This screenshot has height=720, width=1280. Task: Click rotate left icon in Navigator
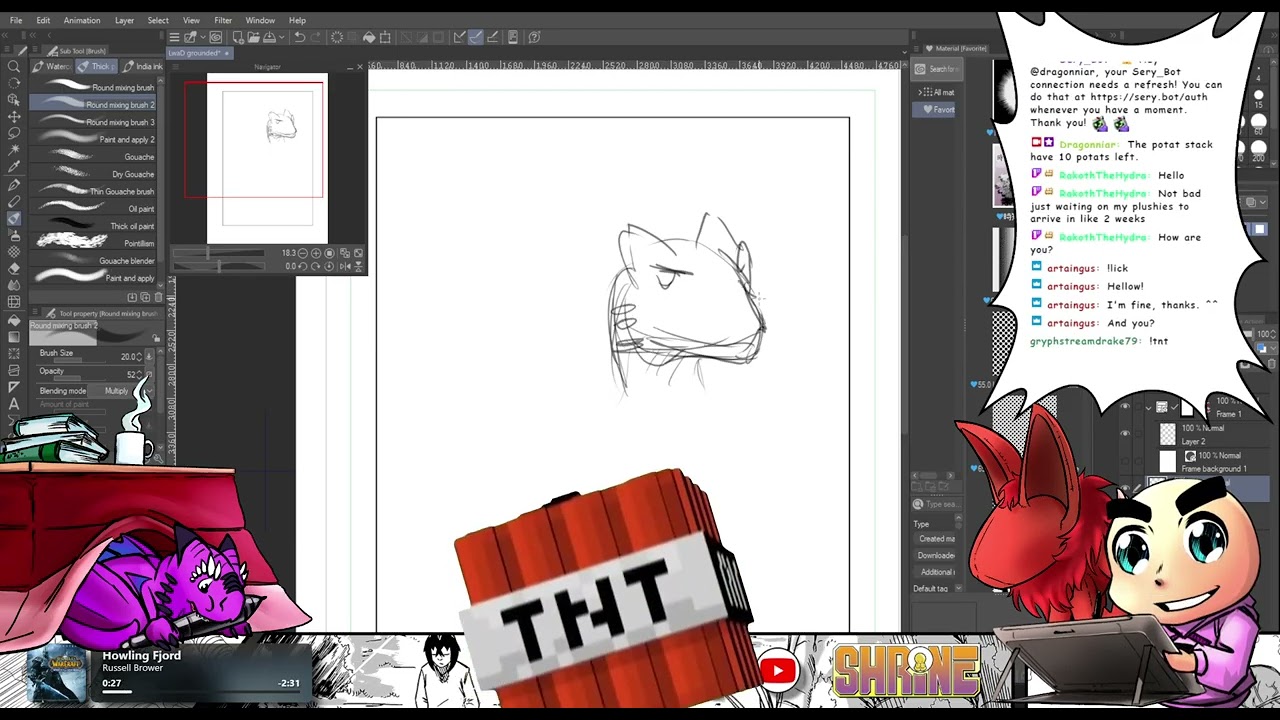point(303,266)
